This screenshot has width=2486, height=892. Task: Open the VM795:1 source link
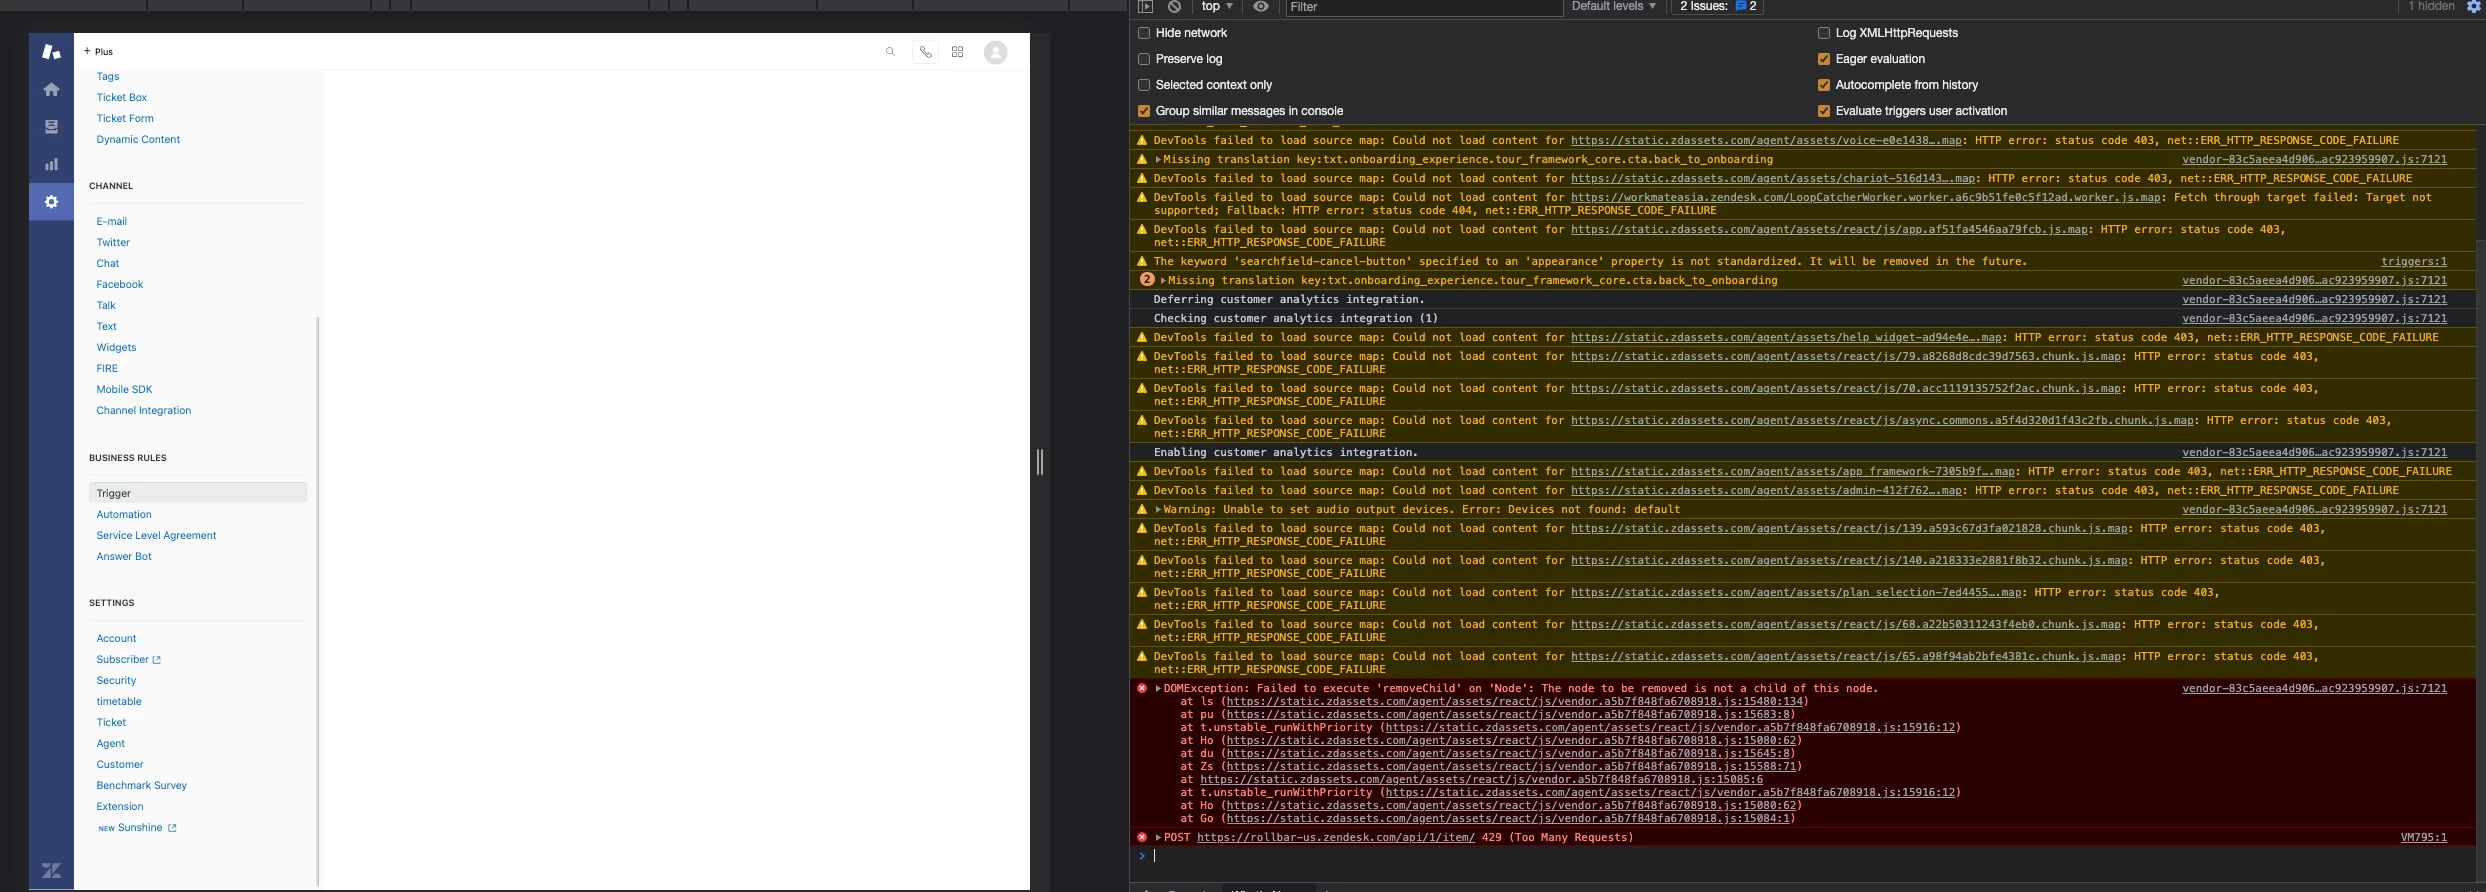(2424, 837)
